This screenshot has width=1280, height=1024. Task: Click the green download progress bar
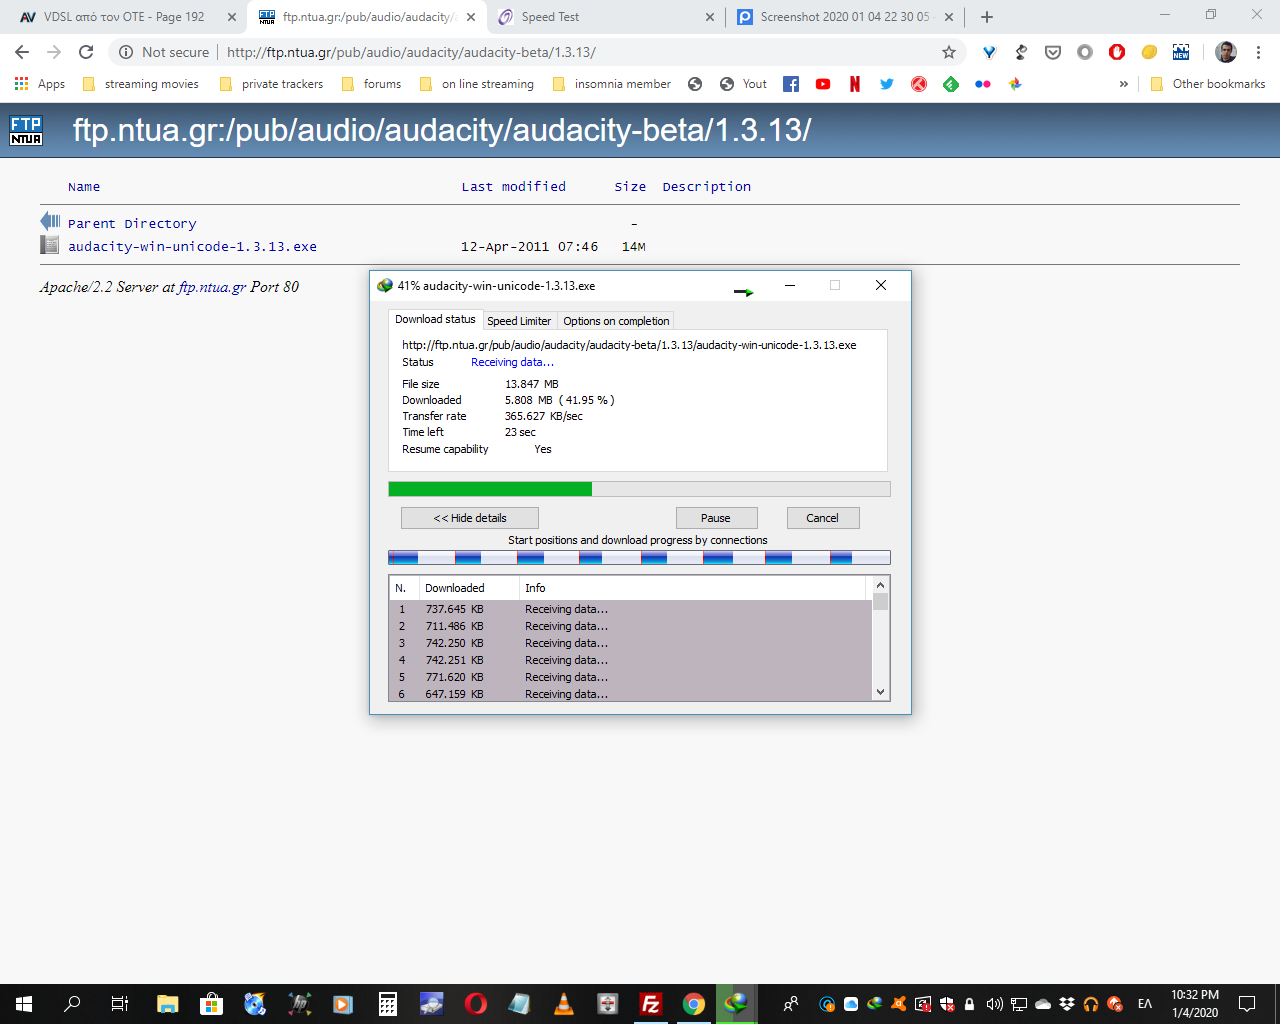tap(639, 489)
